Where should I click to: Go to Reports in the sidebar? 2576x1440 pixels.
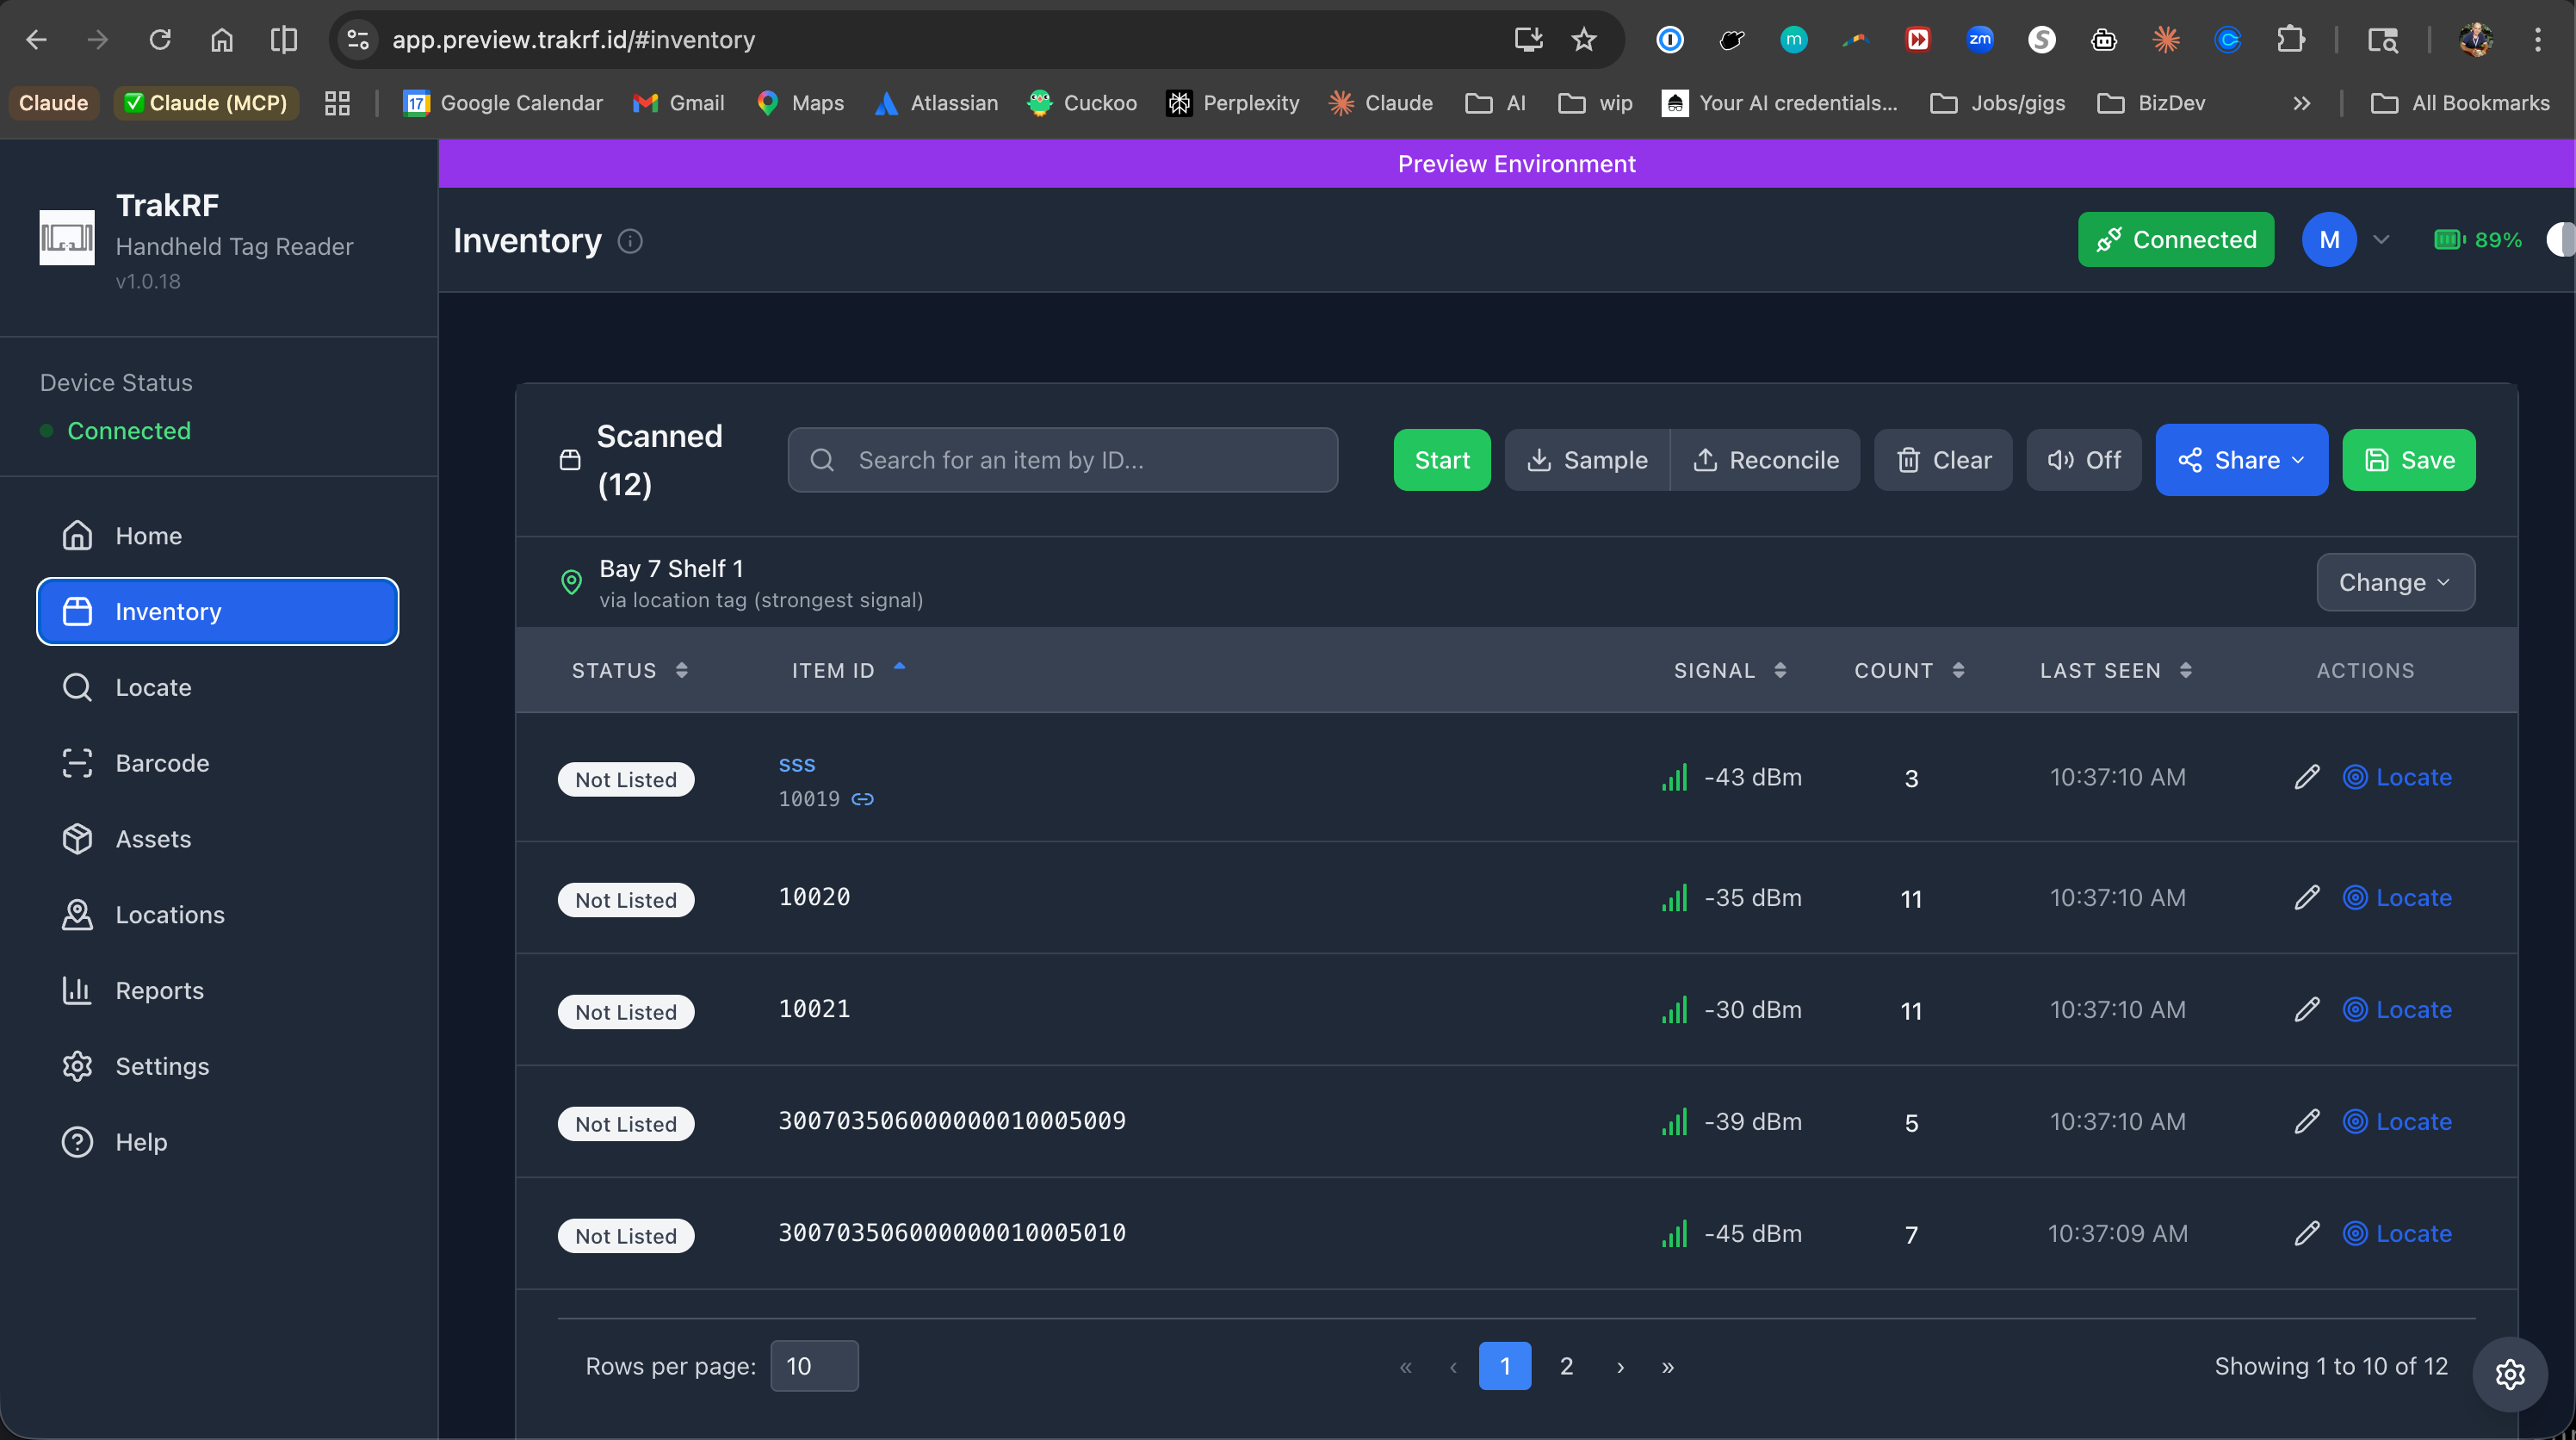click(159, 990)
